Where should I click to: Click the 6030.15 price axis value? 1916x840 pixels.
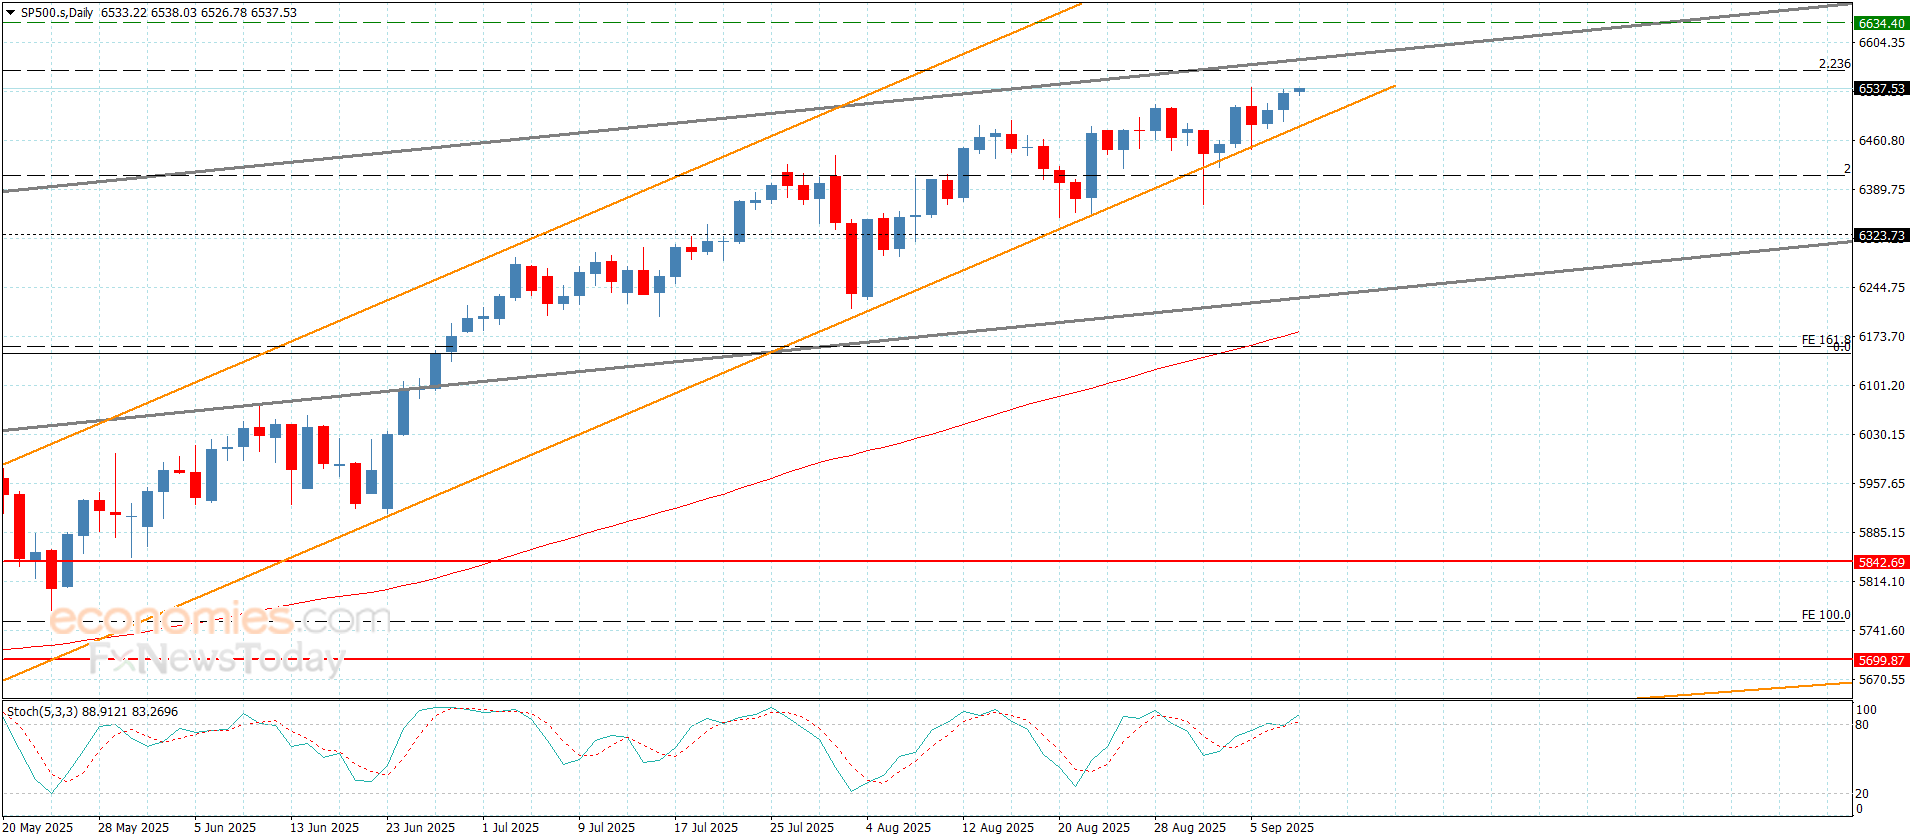[1881, 435]
